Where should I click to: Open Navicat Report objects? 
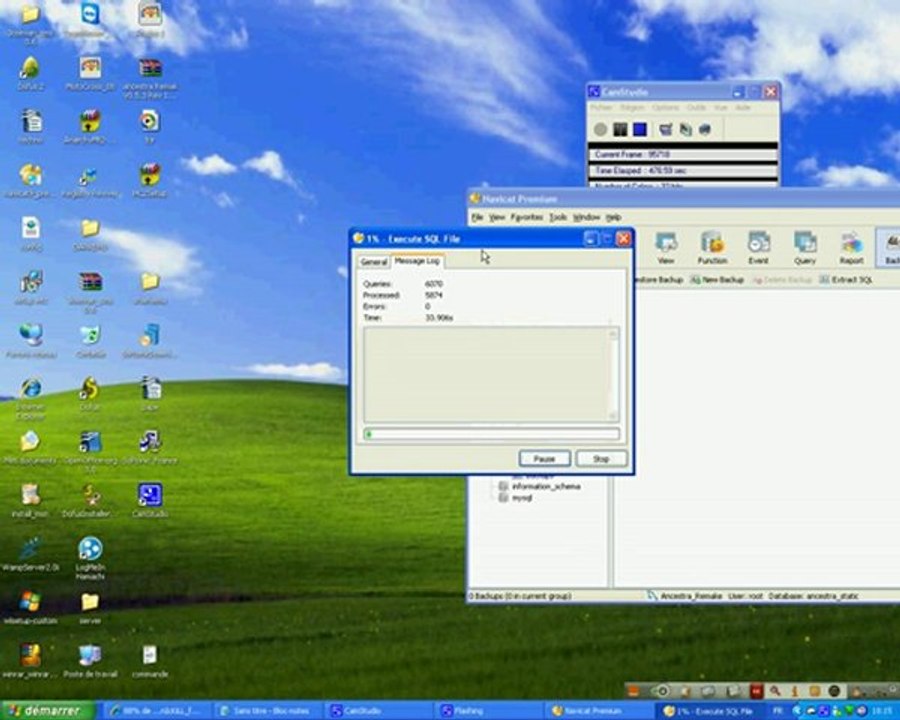[x=851, y=248]
